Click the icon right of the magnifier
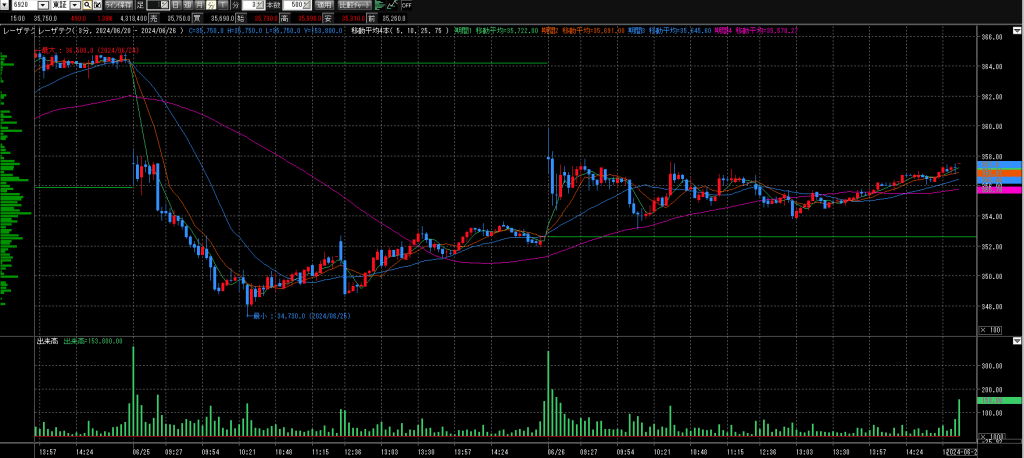 point(97,5)
